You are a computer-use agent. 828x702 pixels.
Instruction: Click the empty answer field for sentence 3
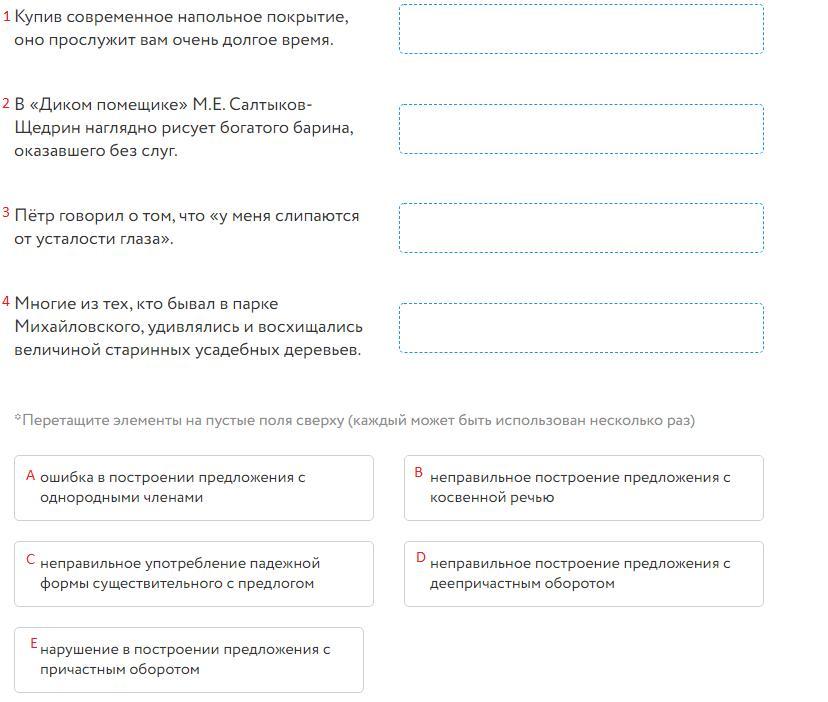581,228
